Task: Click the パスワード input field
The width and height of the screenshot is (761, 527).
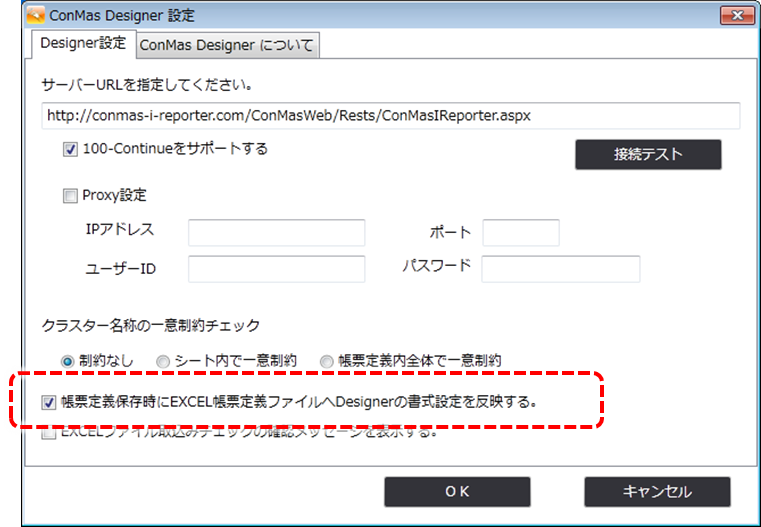Action: pyautogui.click(x=560, y=269)
